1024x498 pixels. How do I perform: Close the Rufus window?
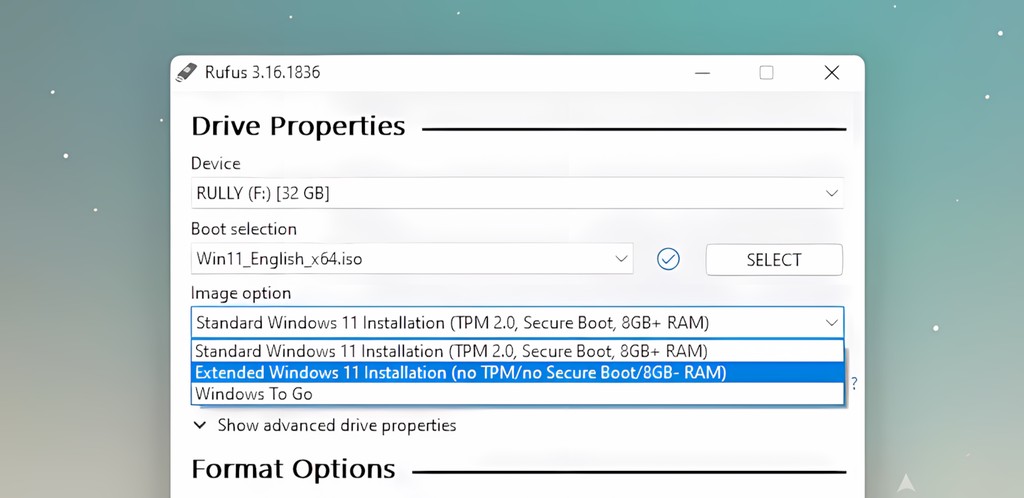(831, 72)
